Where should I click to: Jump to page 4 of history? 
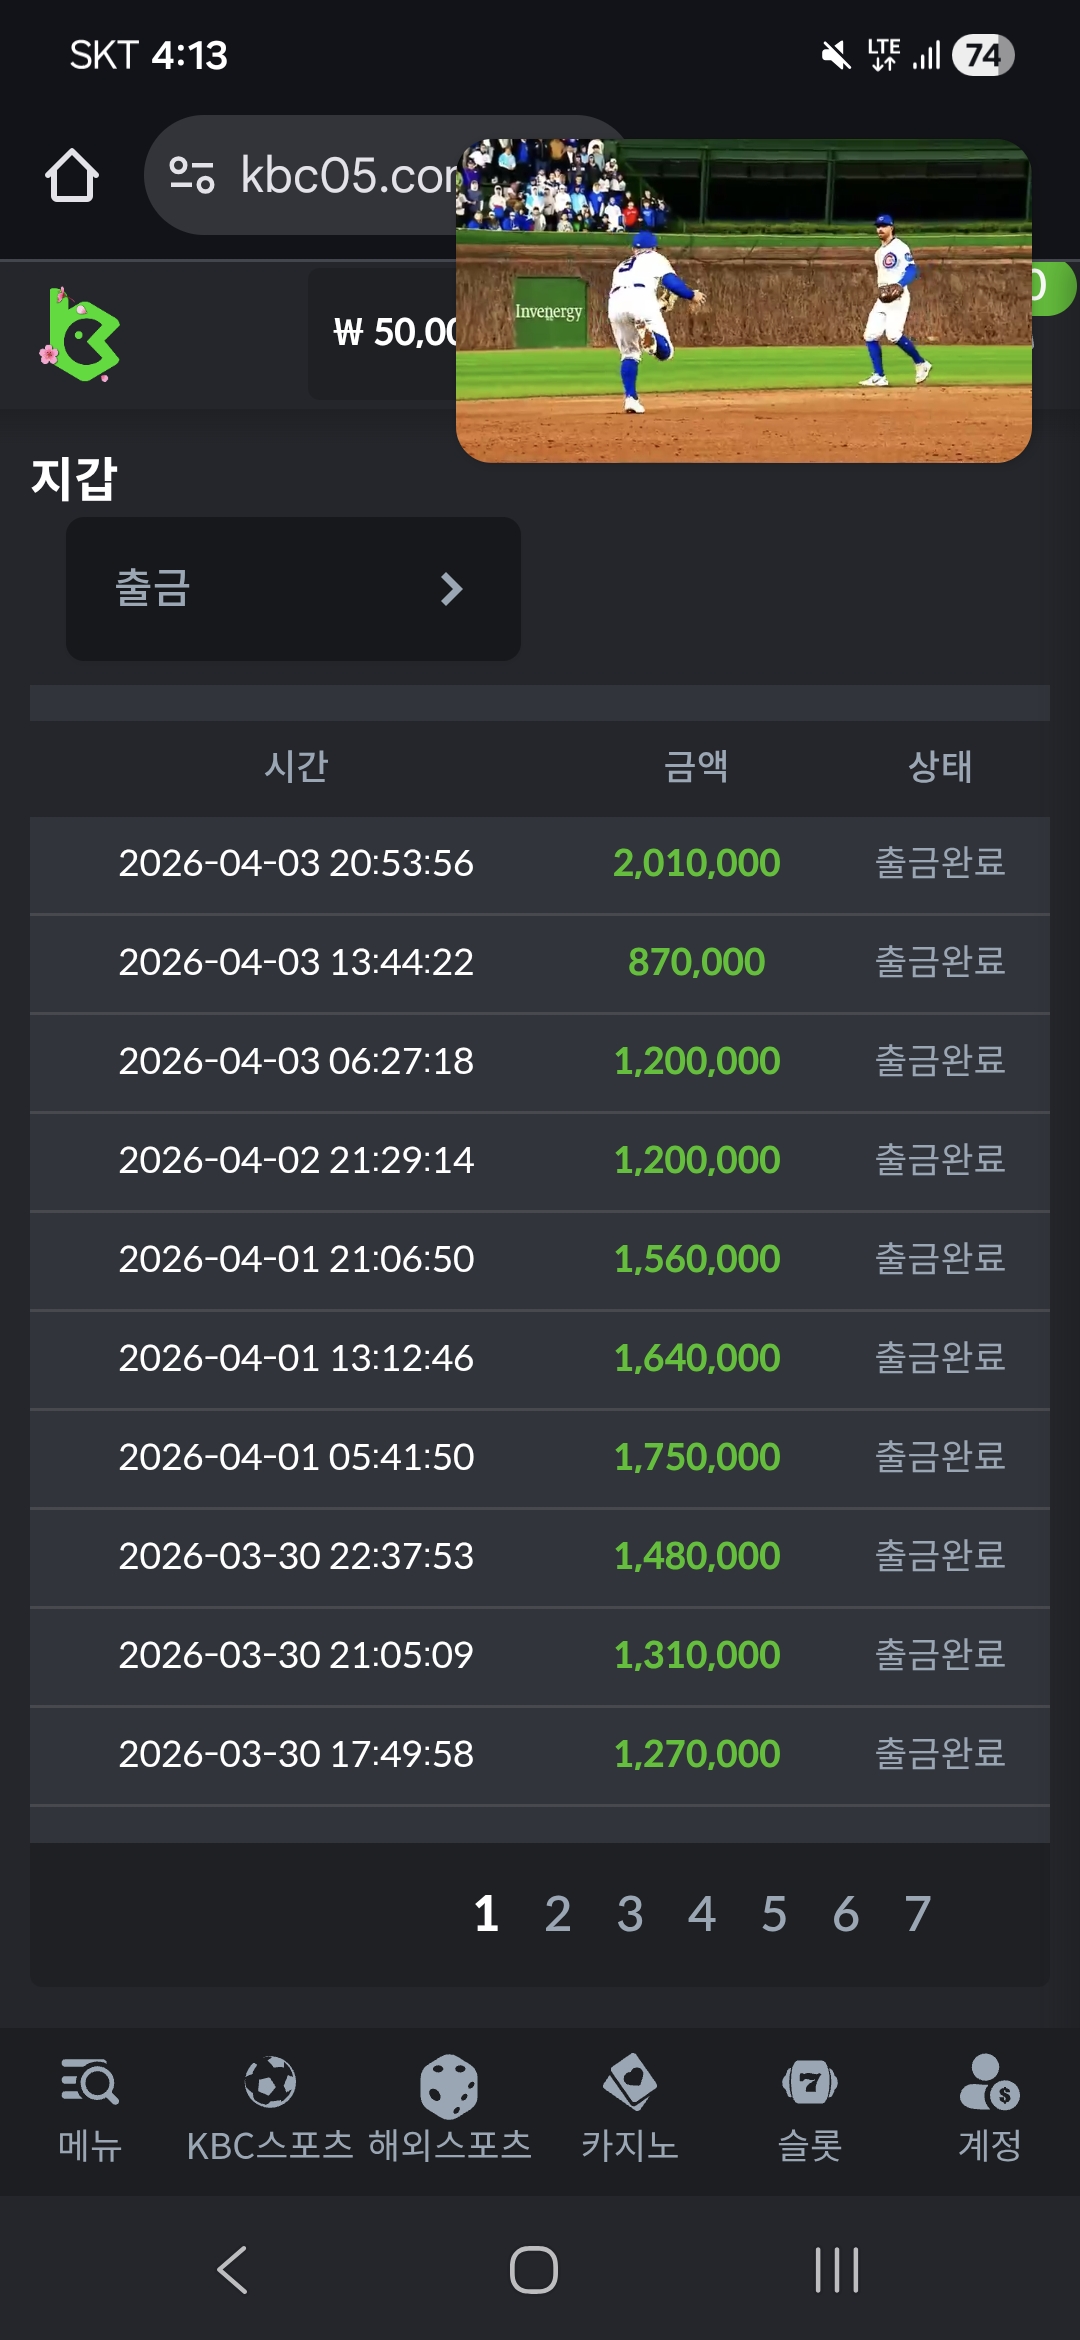coord(702,1915)
